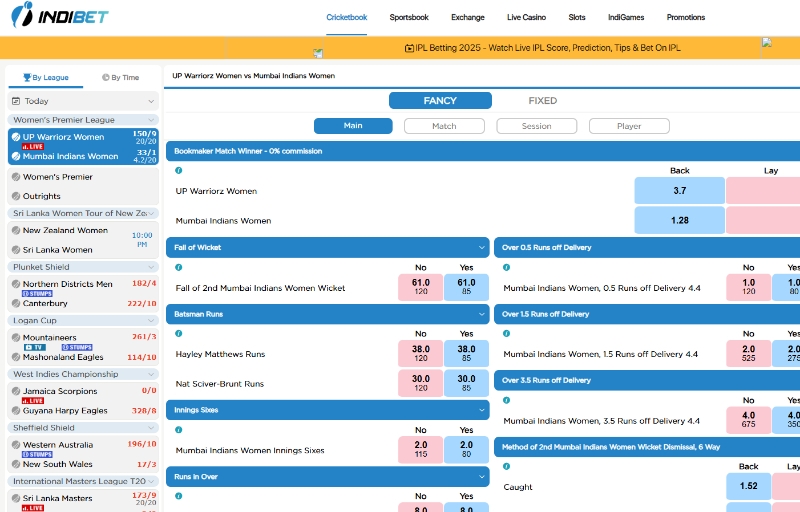Screen dimensions: 800x512
Task: Back Caught at 1.52
Action: pos(748,486)
